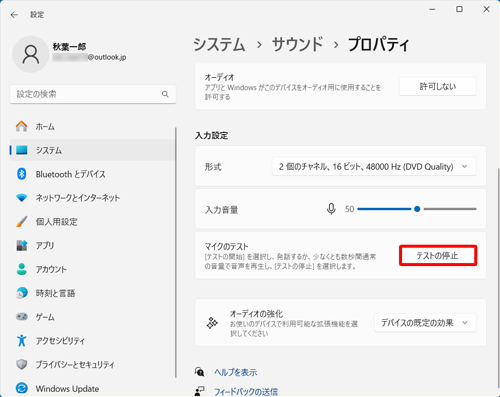The width and height of the screenshot is (500, 397).
Task: Click the Time and language globe icon
Action: coord(22,293)
